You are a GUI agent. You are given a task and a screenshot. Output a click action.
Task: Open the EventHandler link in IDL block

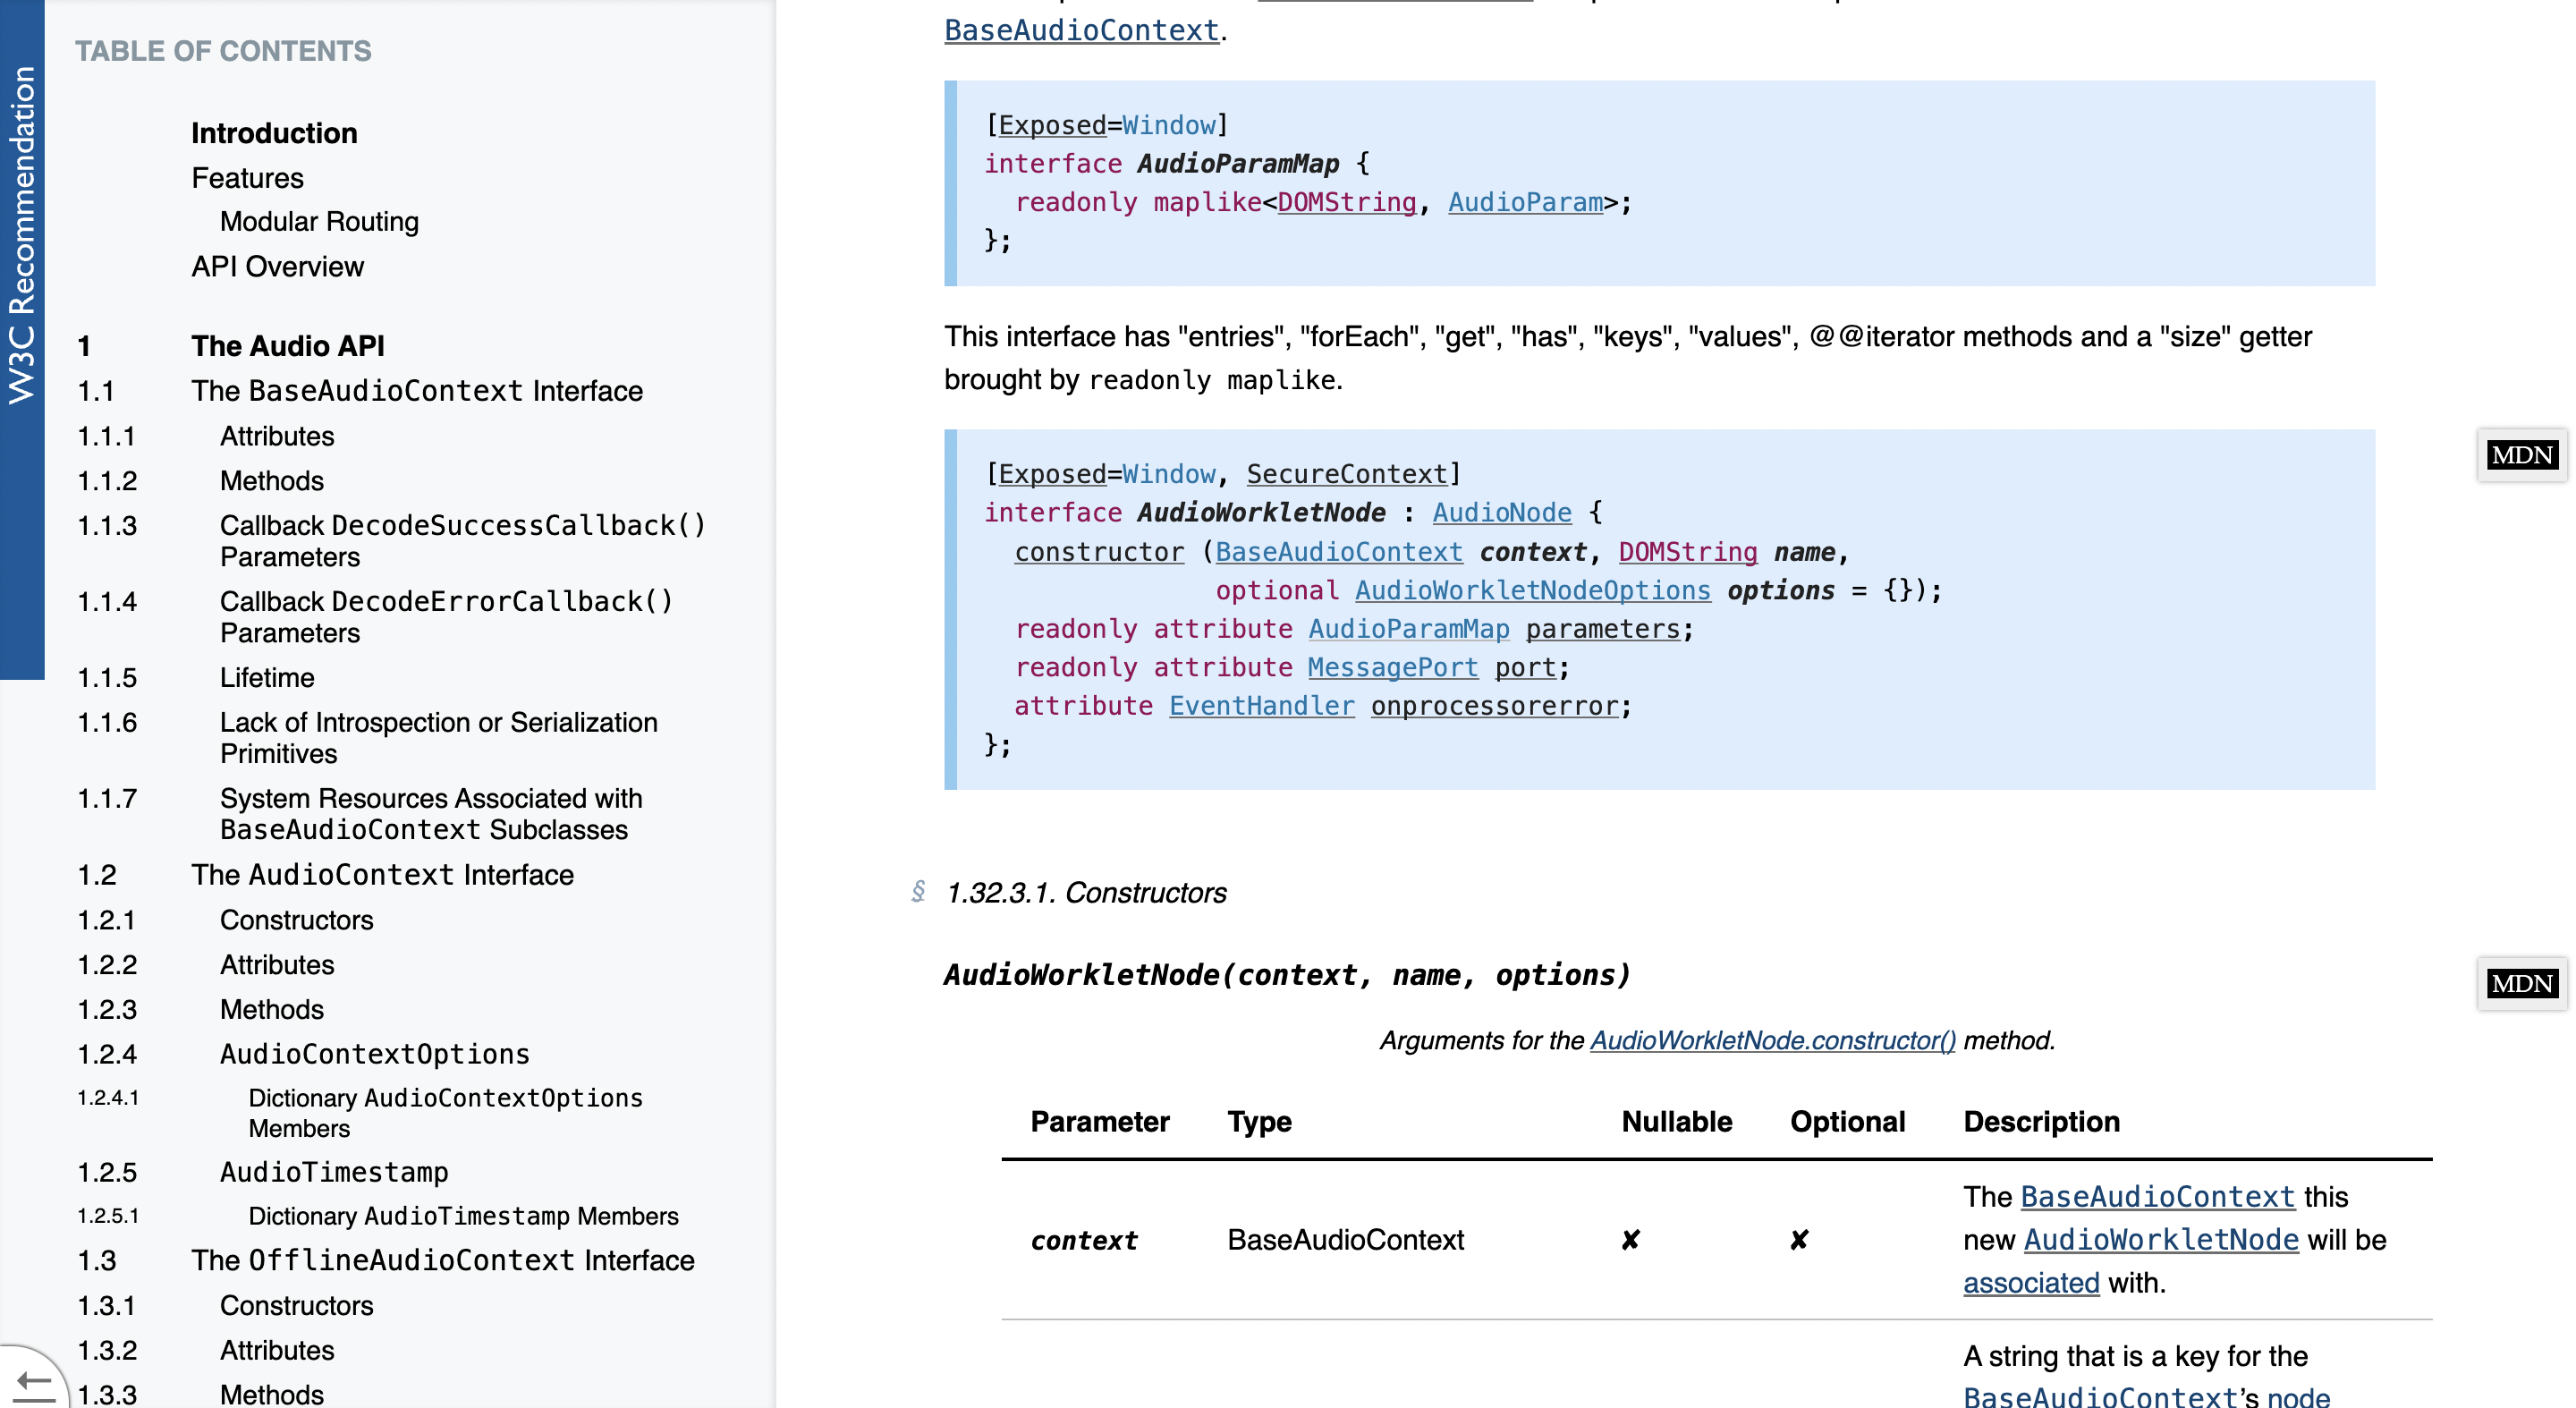1261,706
